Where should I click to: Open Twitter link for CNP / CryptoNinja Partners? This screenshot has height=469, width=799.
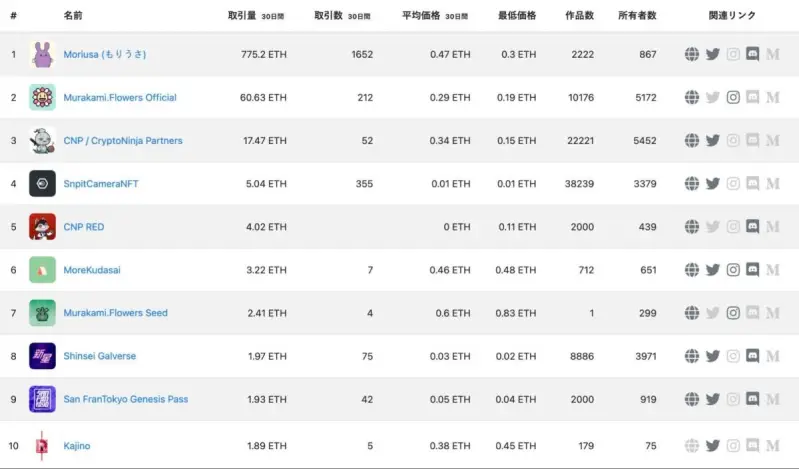[712, 140]
